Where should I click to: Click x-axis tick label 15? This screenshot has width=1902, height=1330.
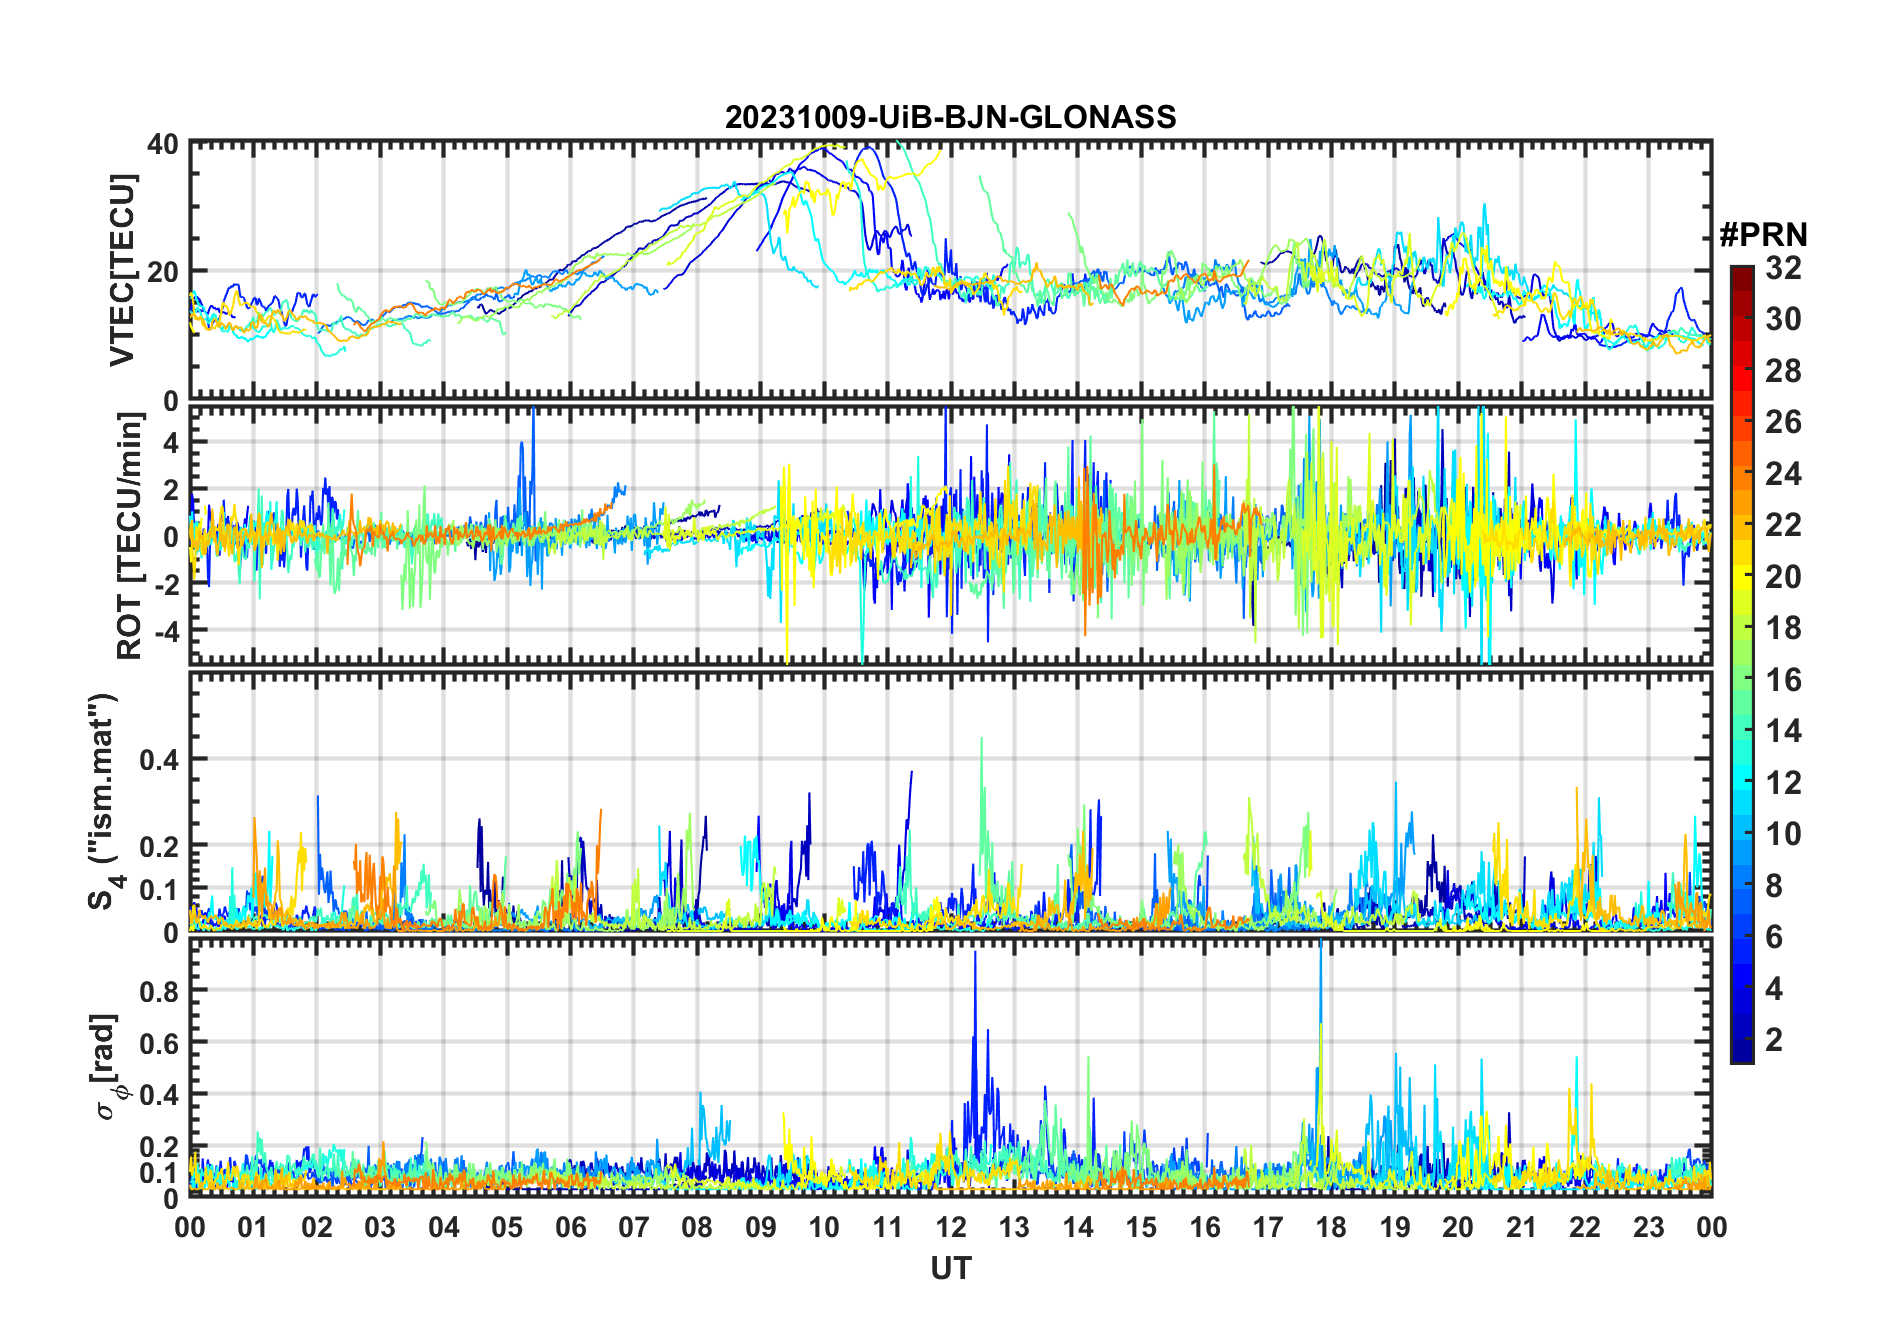coord(1141,1228)
